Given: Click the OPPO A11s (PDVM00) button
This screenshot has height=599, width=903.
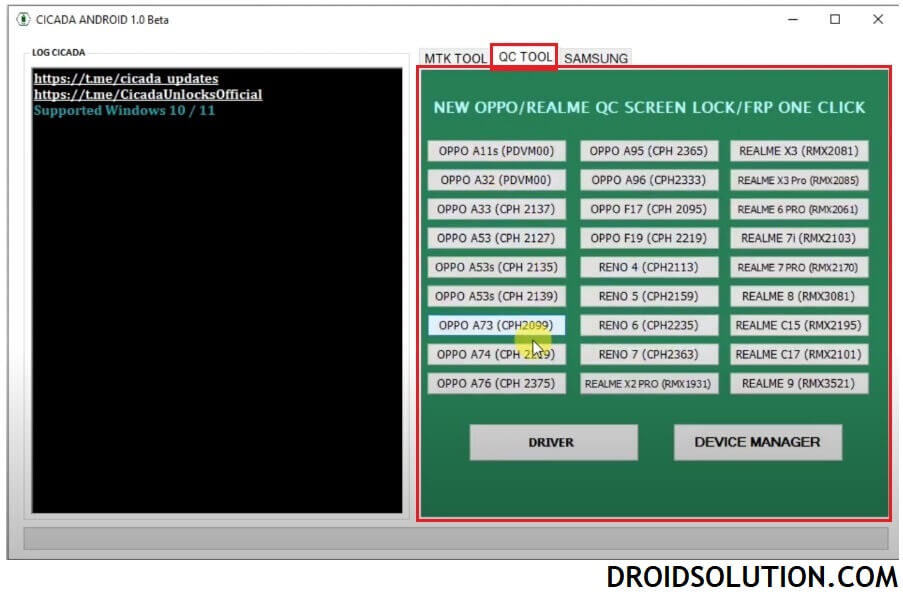Looking at the screenshot, I should [x=496, y=151].
